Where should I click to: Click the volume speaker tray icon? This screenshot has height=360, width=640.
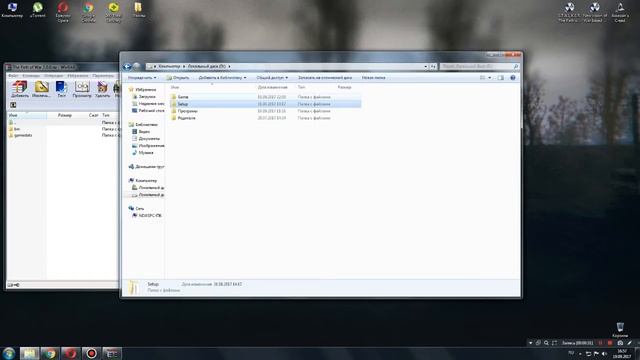[604, 353]
